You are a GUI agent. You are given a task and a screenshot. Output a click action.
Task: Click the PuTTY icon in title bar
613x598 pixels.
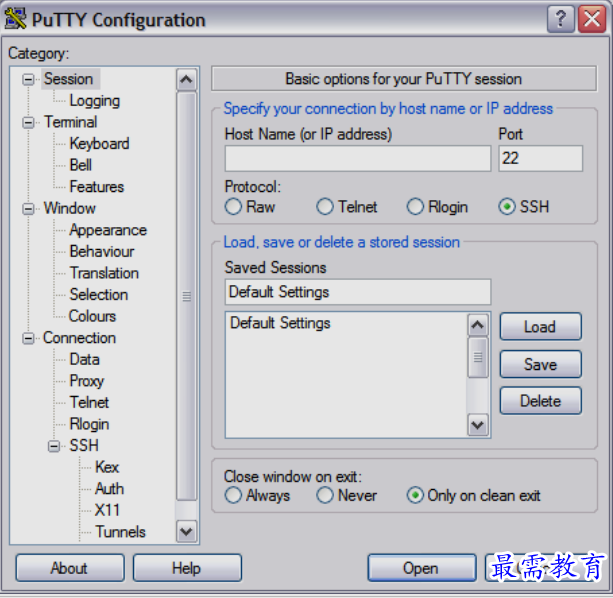[x=15, y=18]
